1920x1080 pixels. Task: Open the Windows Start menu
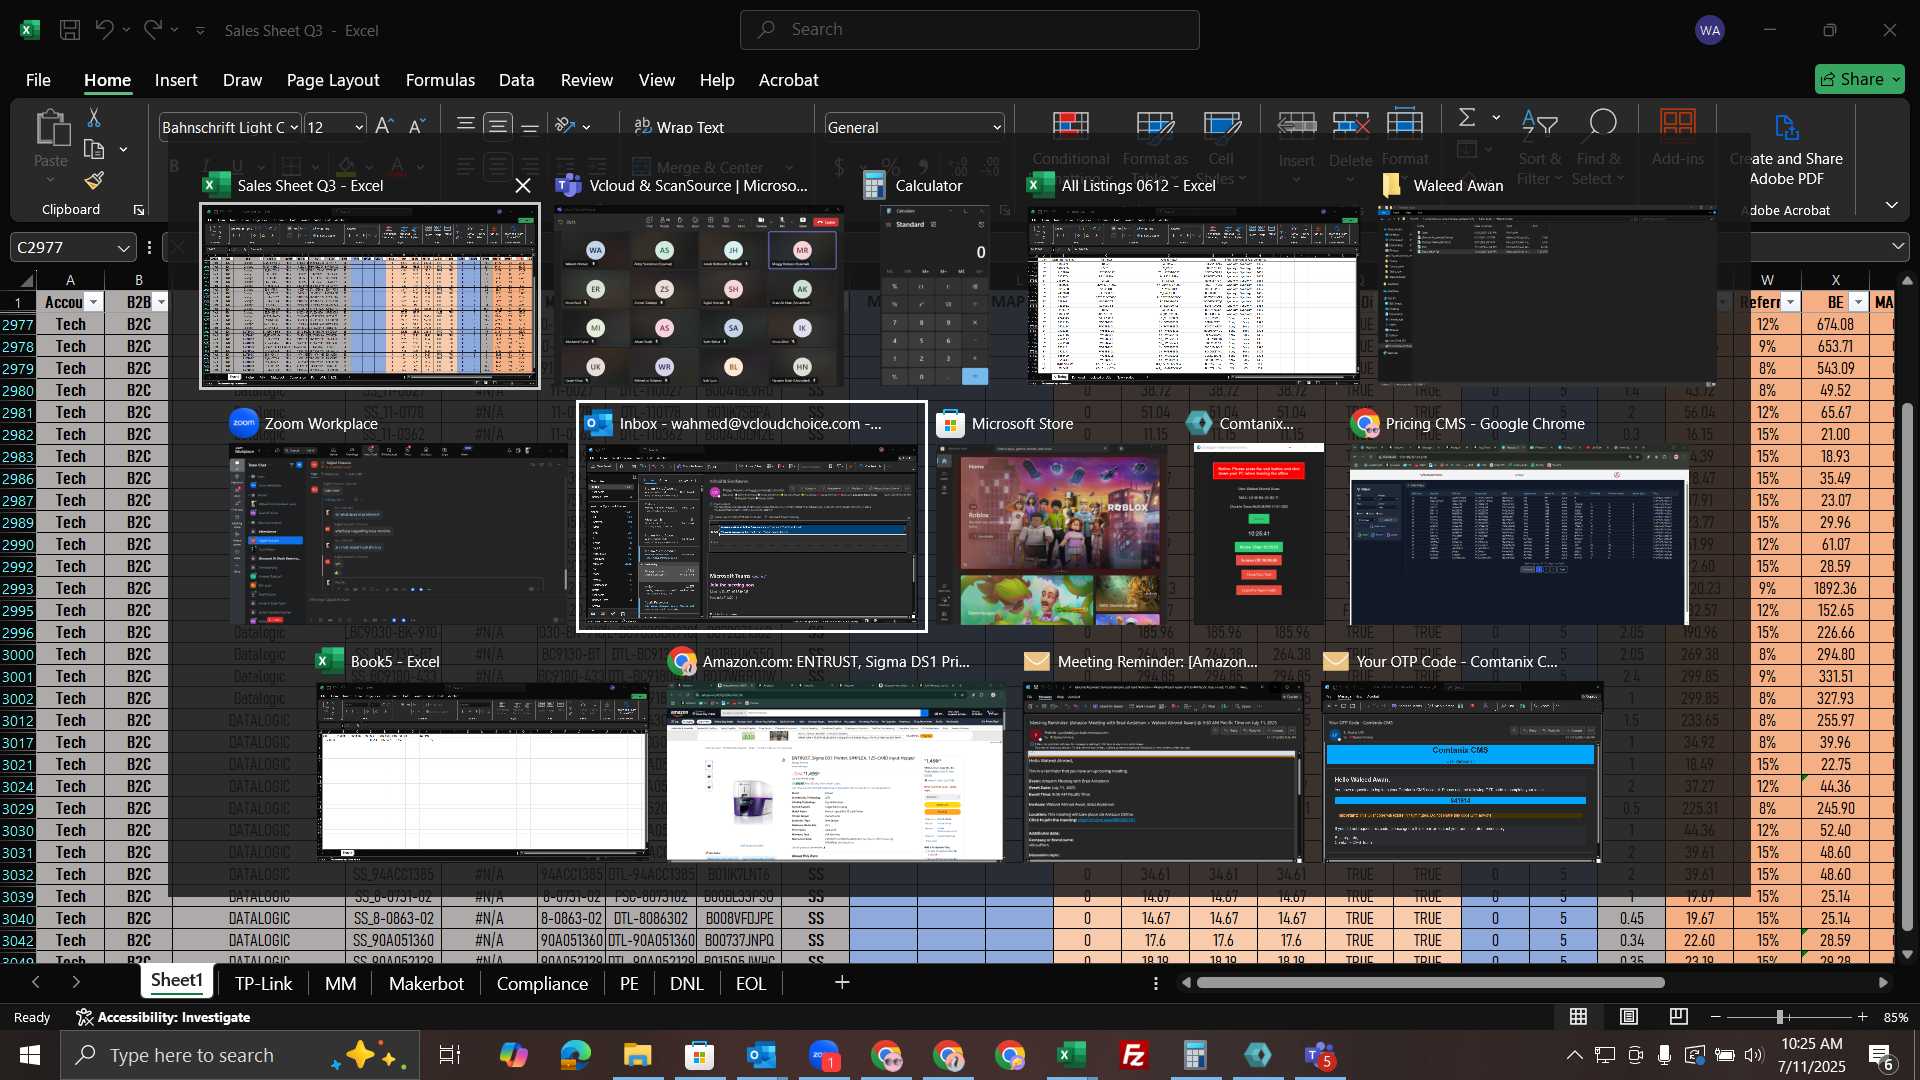click(29, 1055)
